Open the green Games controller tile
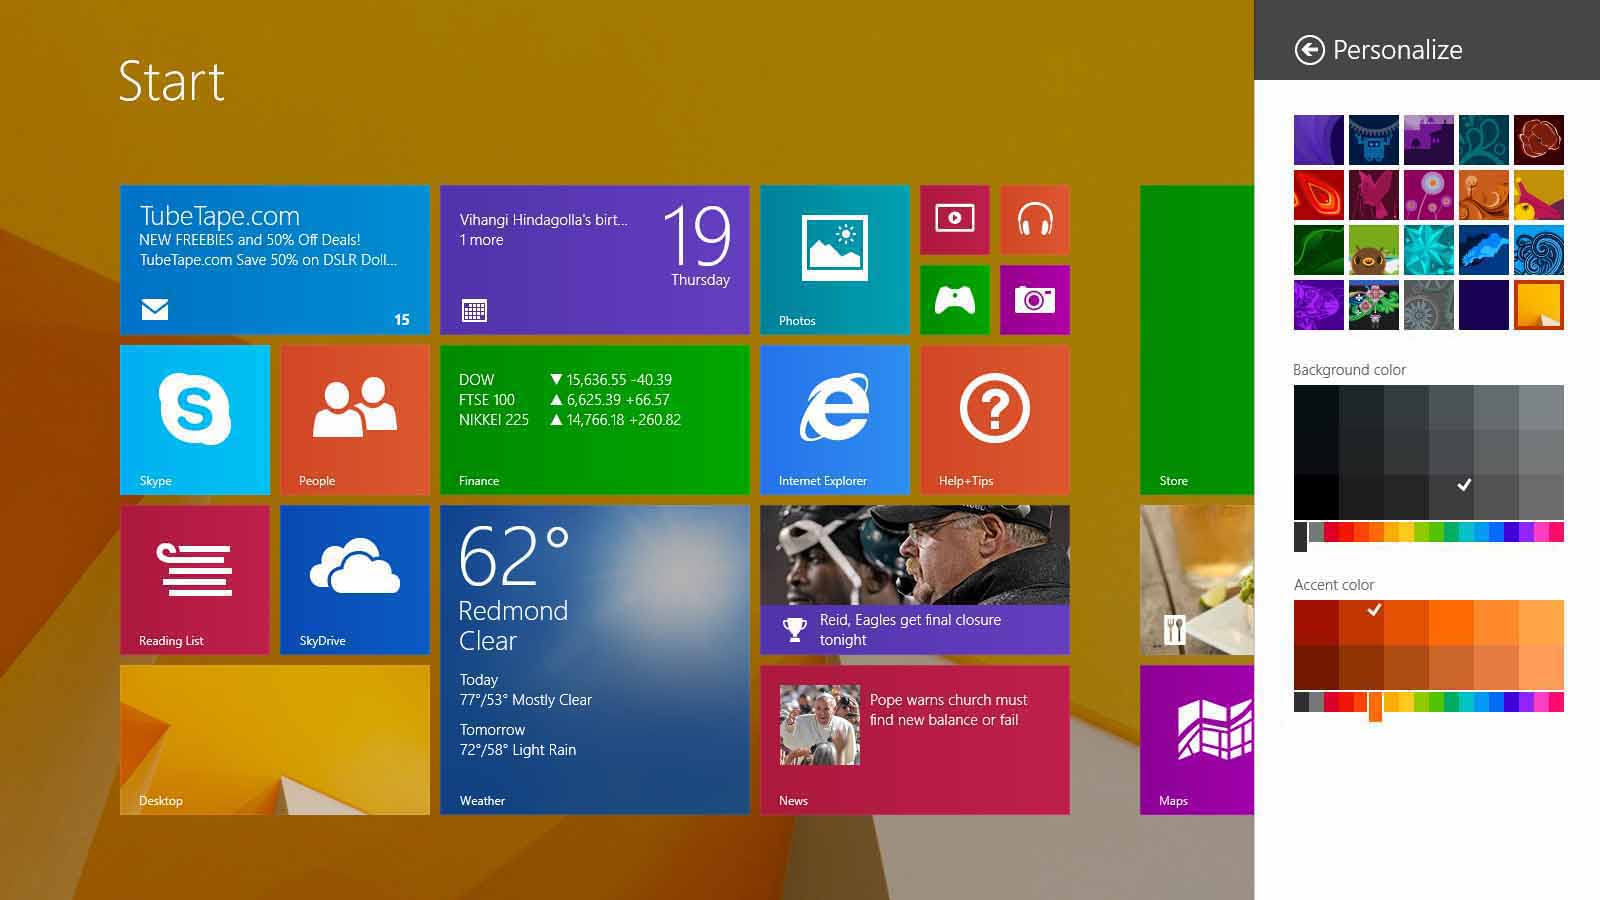The height and width of the screenshot is (900, 1600). pos(955,300)
